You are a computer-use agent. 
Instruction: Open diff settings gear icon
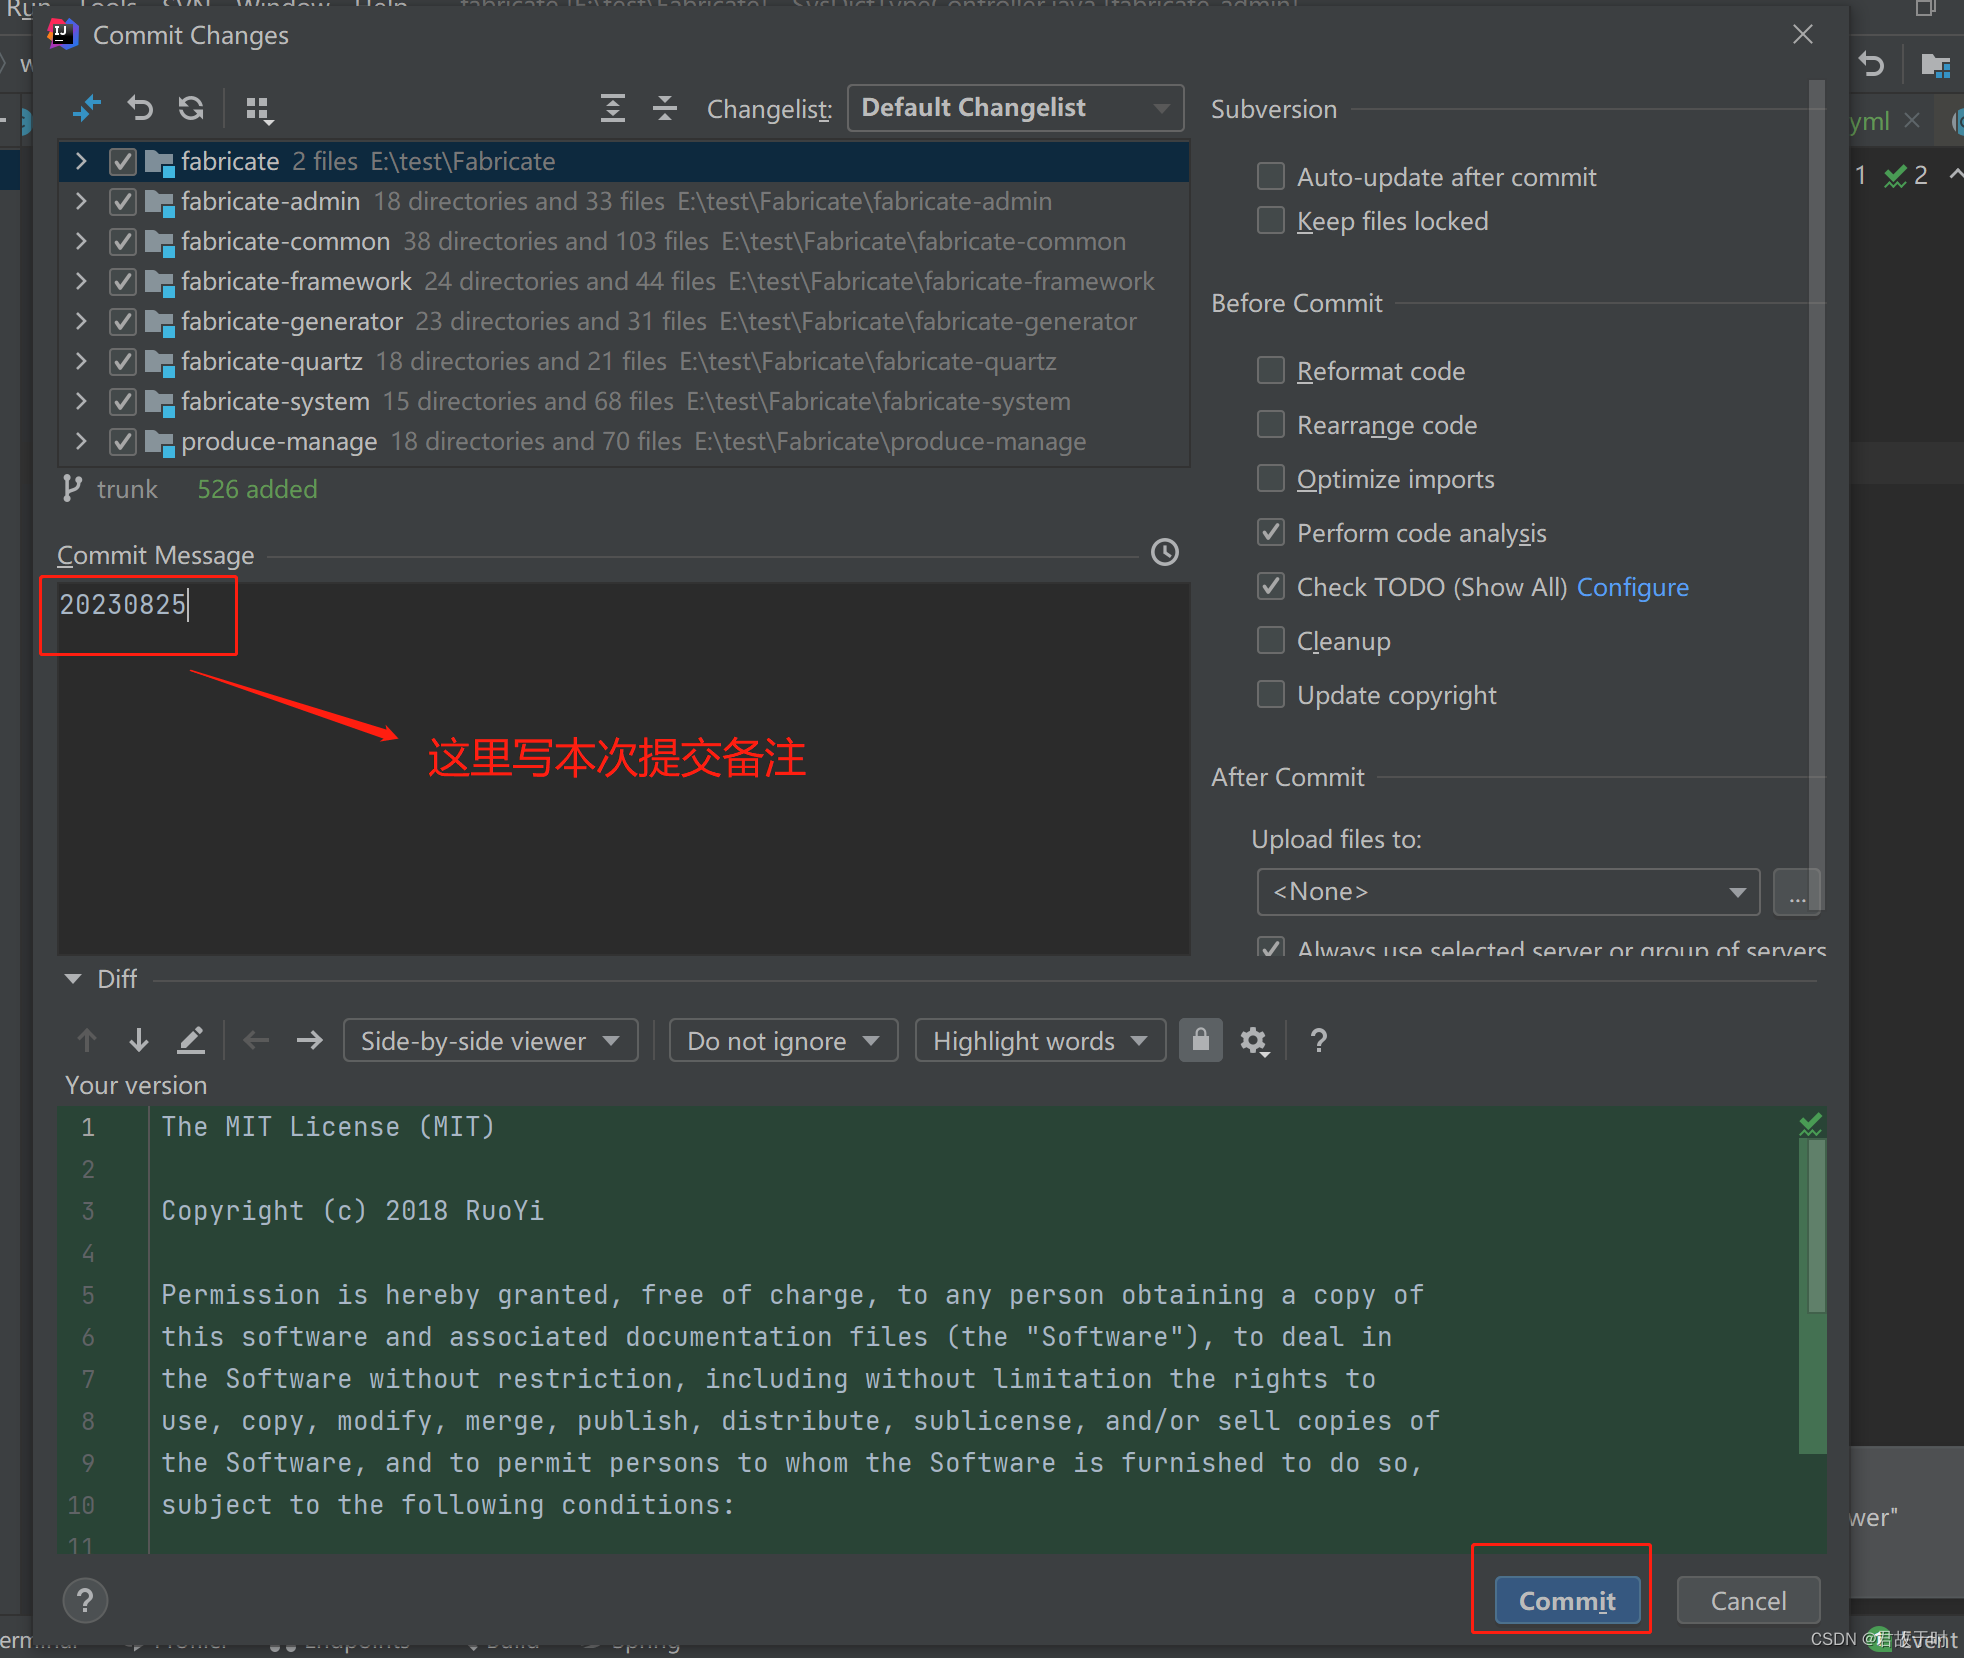[1253, 1041]
